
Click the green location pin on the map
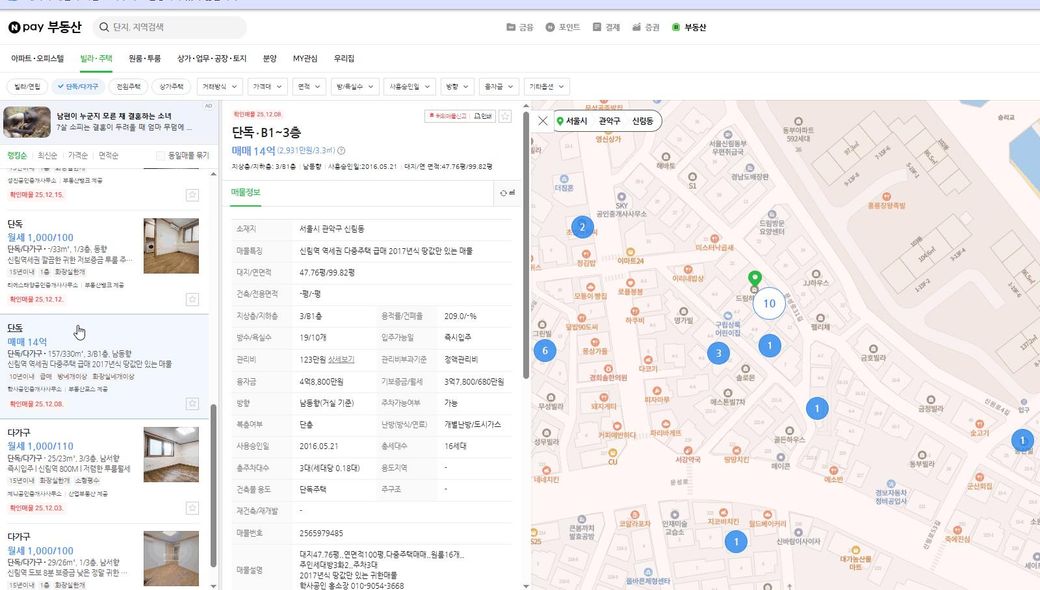coord(755,279)
